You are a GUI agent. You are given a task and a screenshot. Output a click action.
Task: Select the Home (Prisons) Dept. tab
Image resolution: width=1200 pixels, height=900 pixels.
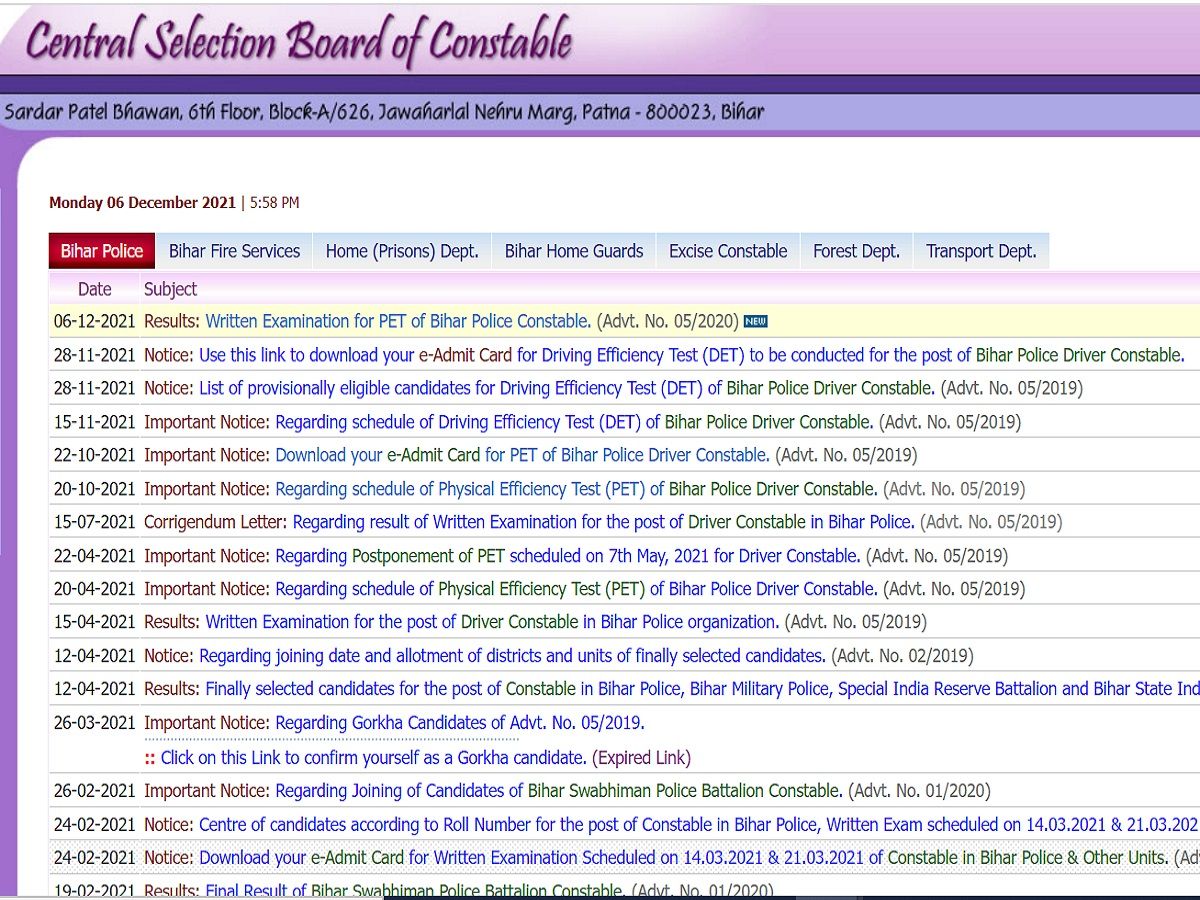tap(402, 251)
